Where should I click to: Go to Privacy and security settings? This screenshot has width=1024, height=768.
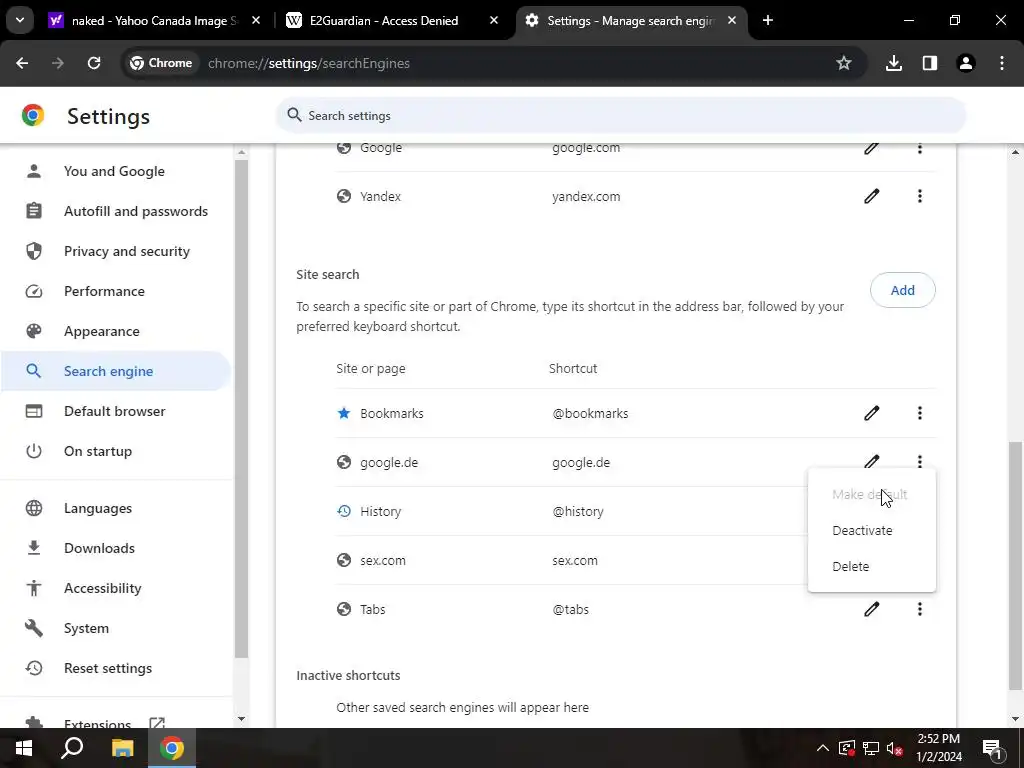pos(115,251)
